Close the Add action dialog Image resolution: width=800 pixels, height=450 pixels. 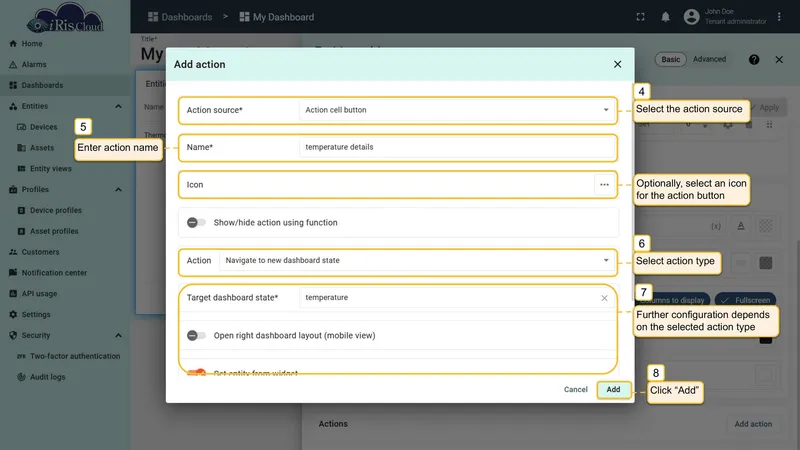617,64
